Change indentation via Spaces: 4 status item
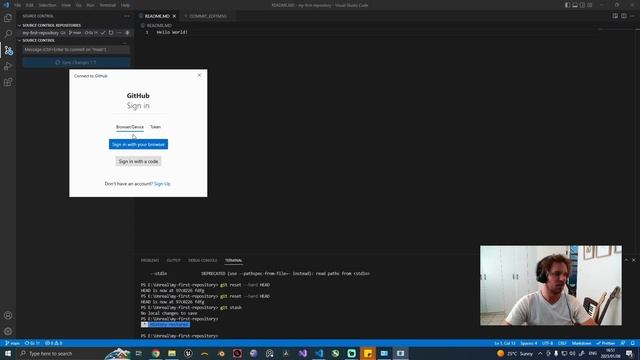Image resolution: width=640 pixels, height=360 pixels. (529, 343)
